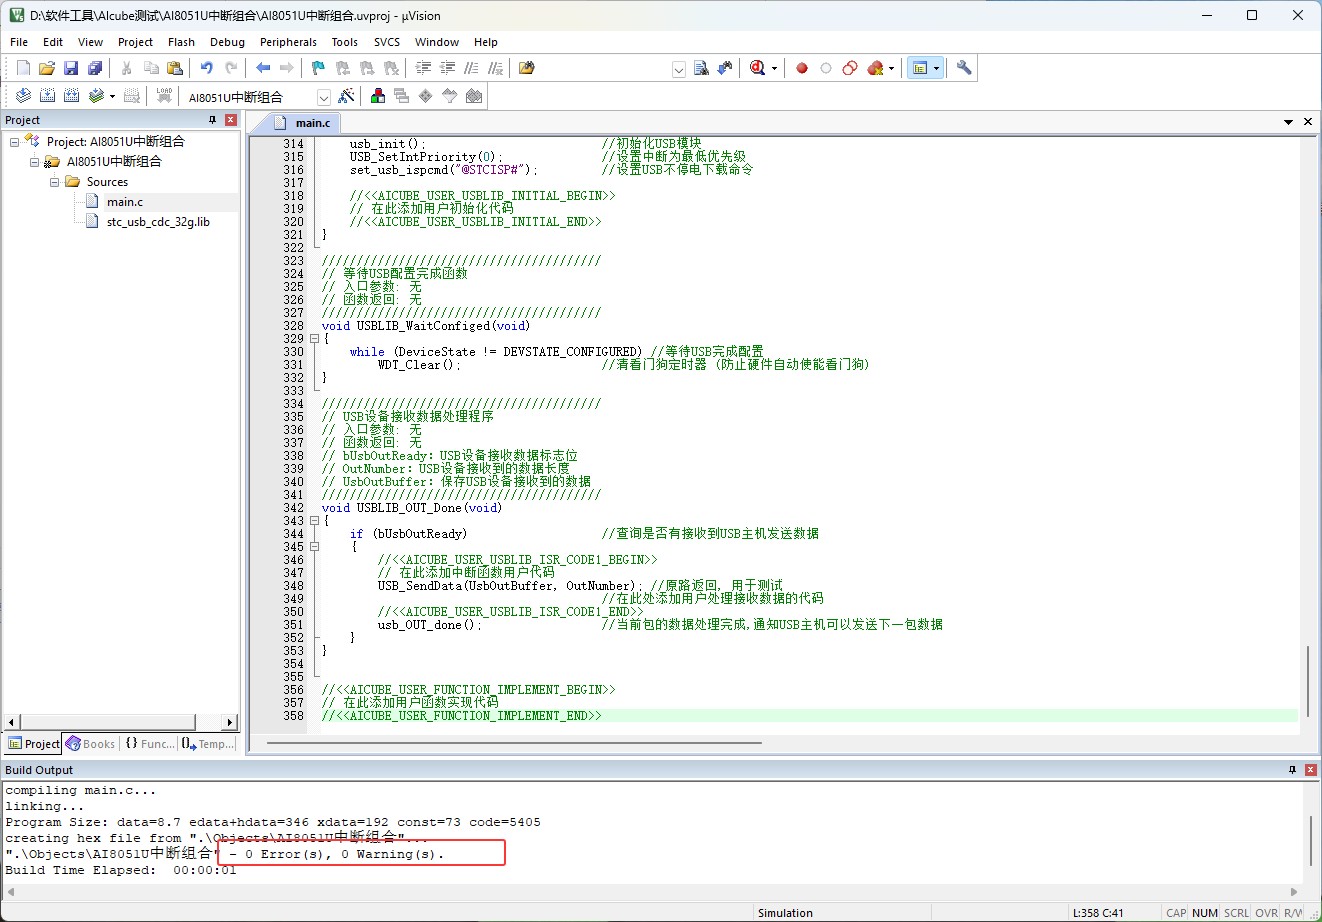Viewport: 1322px width, 922px height.
Task: Comment out selected lines icon
Action: point(471,68)
